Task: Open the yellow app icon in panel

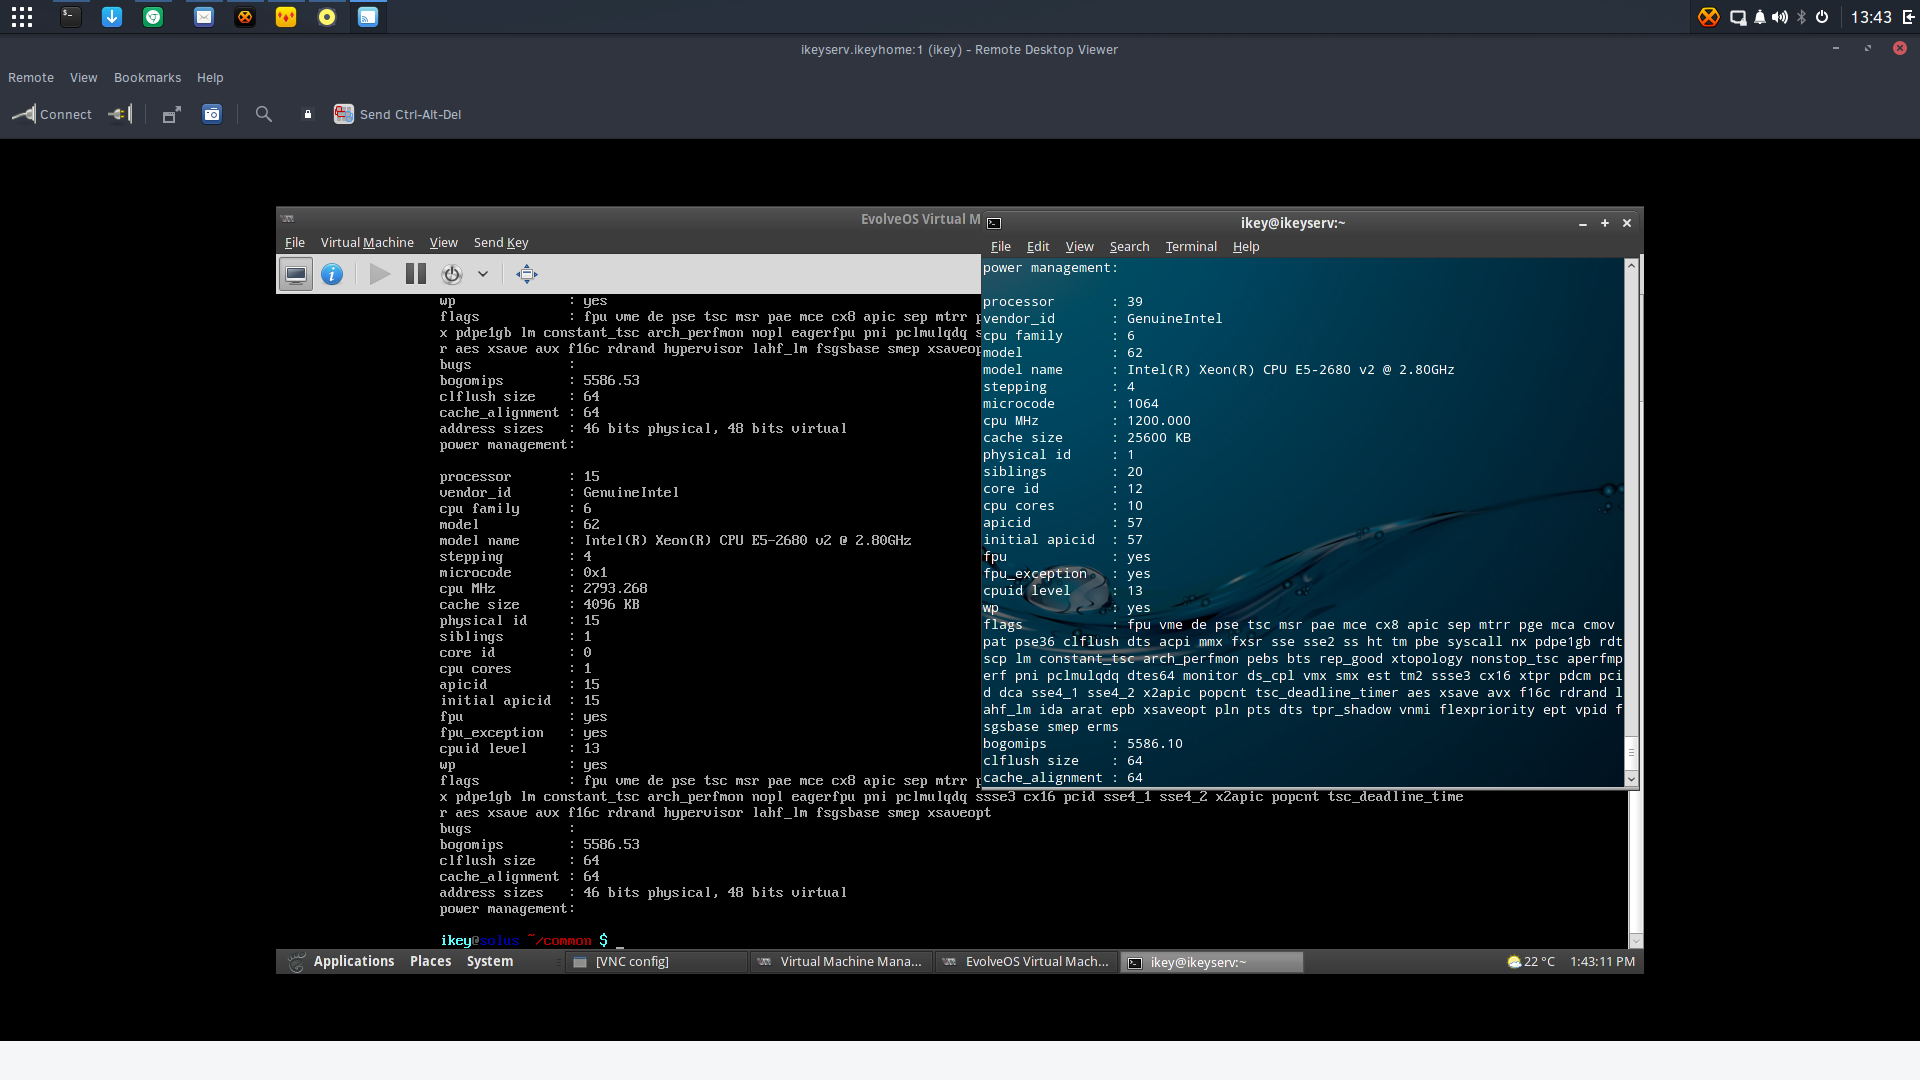Action: tap(286, 17)
